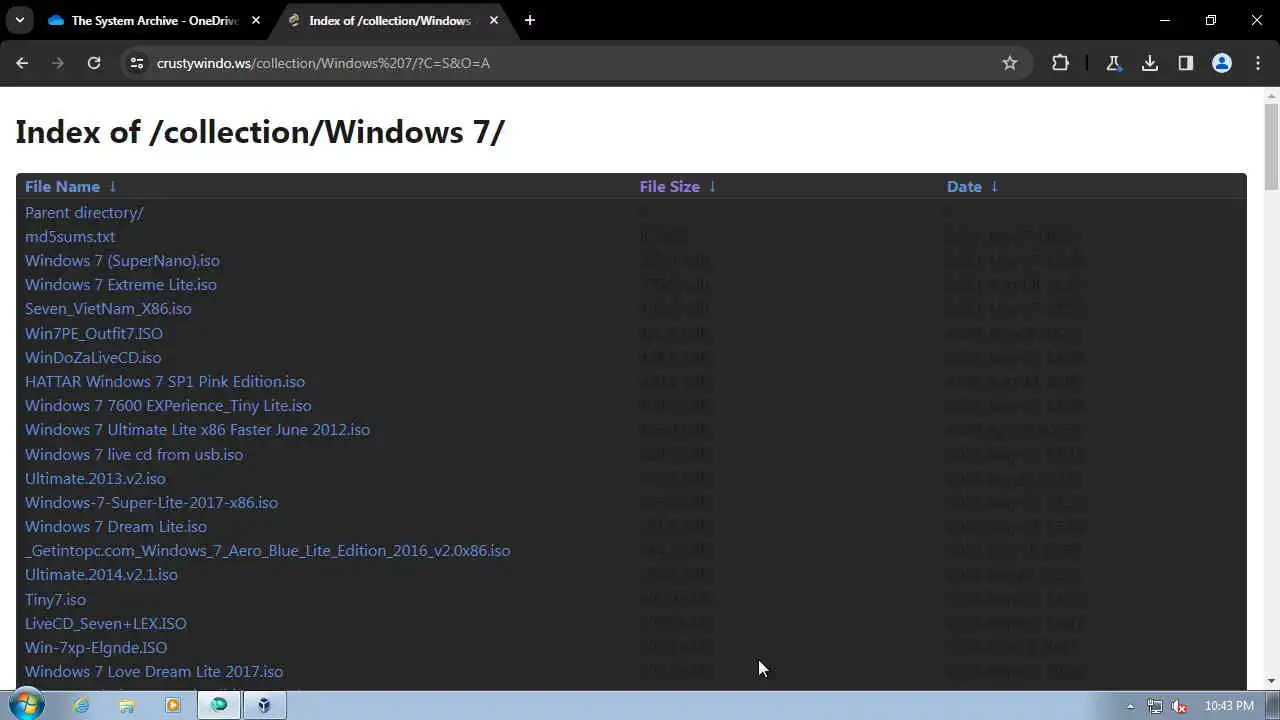Viewport: 1280px width, 720px height.
Task: Download Ultimate.2014.v2.1.iso
Action: click(101, 574)
